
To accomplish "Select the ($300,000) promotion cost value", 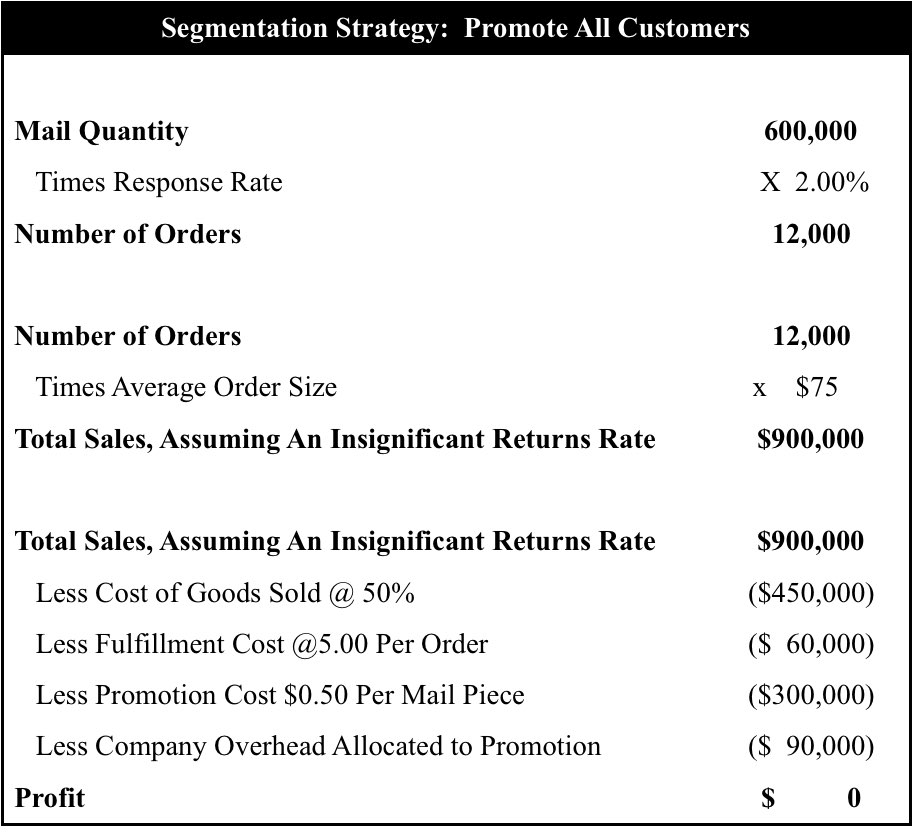I will 811,695.
